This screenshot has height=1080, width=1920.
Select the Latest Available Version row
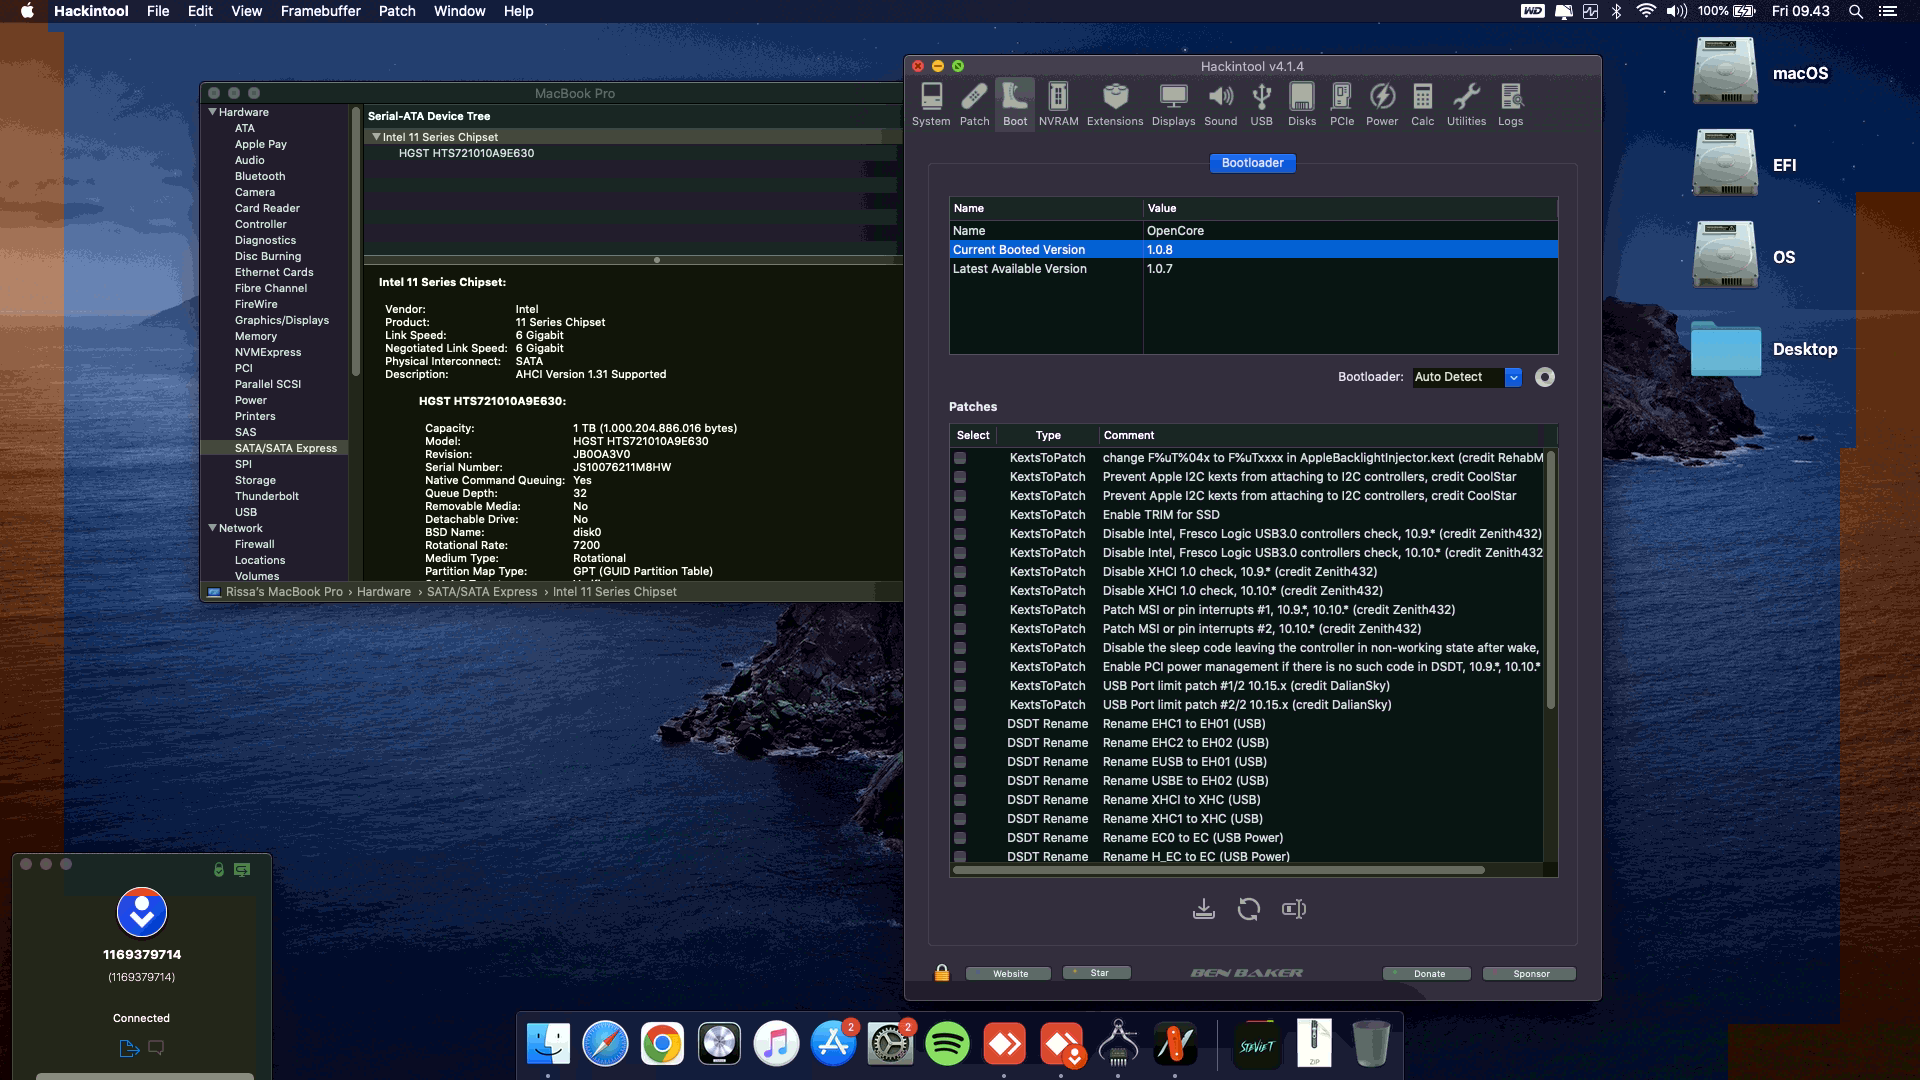click(1253, 269)
